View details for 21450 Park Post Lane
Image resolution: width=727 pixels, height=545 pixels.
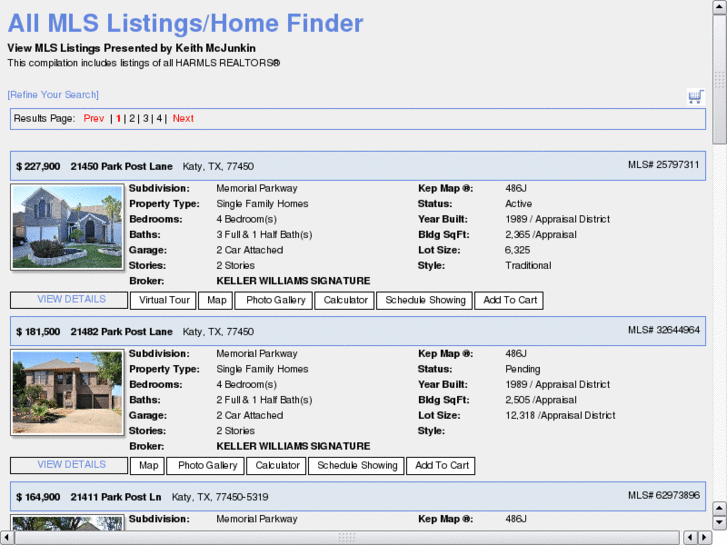pos(69,300)
